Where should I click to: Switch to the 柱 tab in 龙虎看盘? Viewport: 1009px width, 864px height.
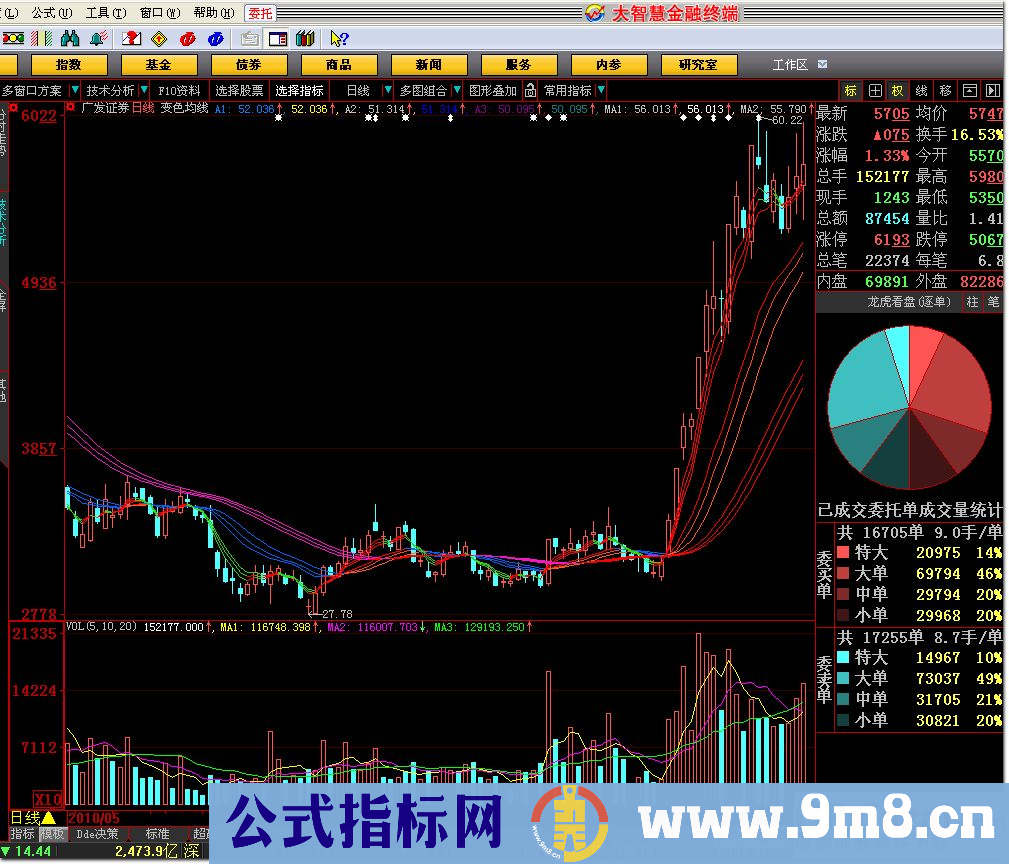[972, 302]
